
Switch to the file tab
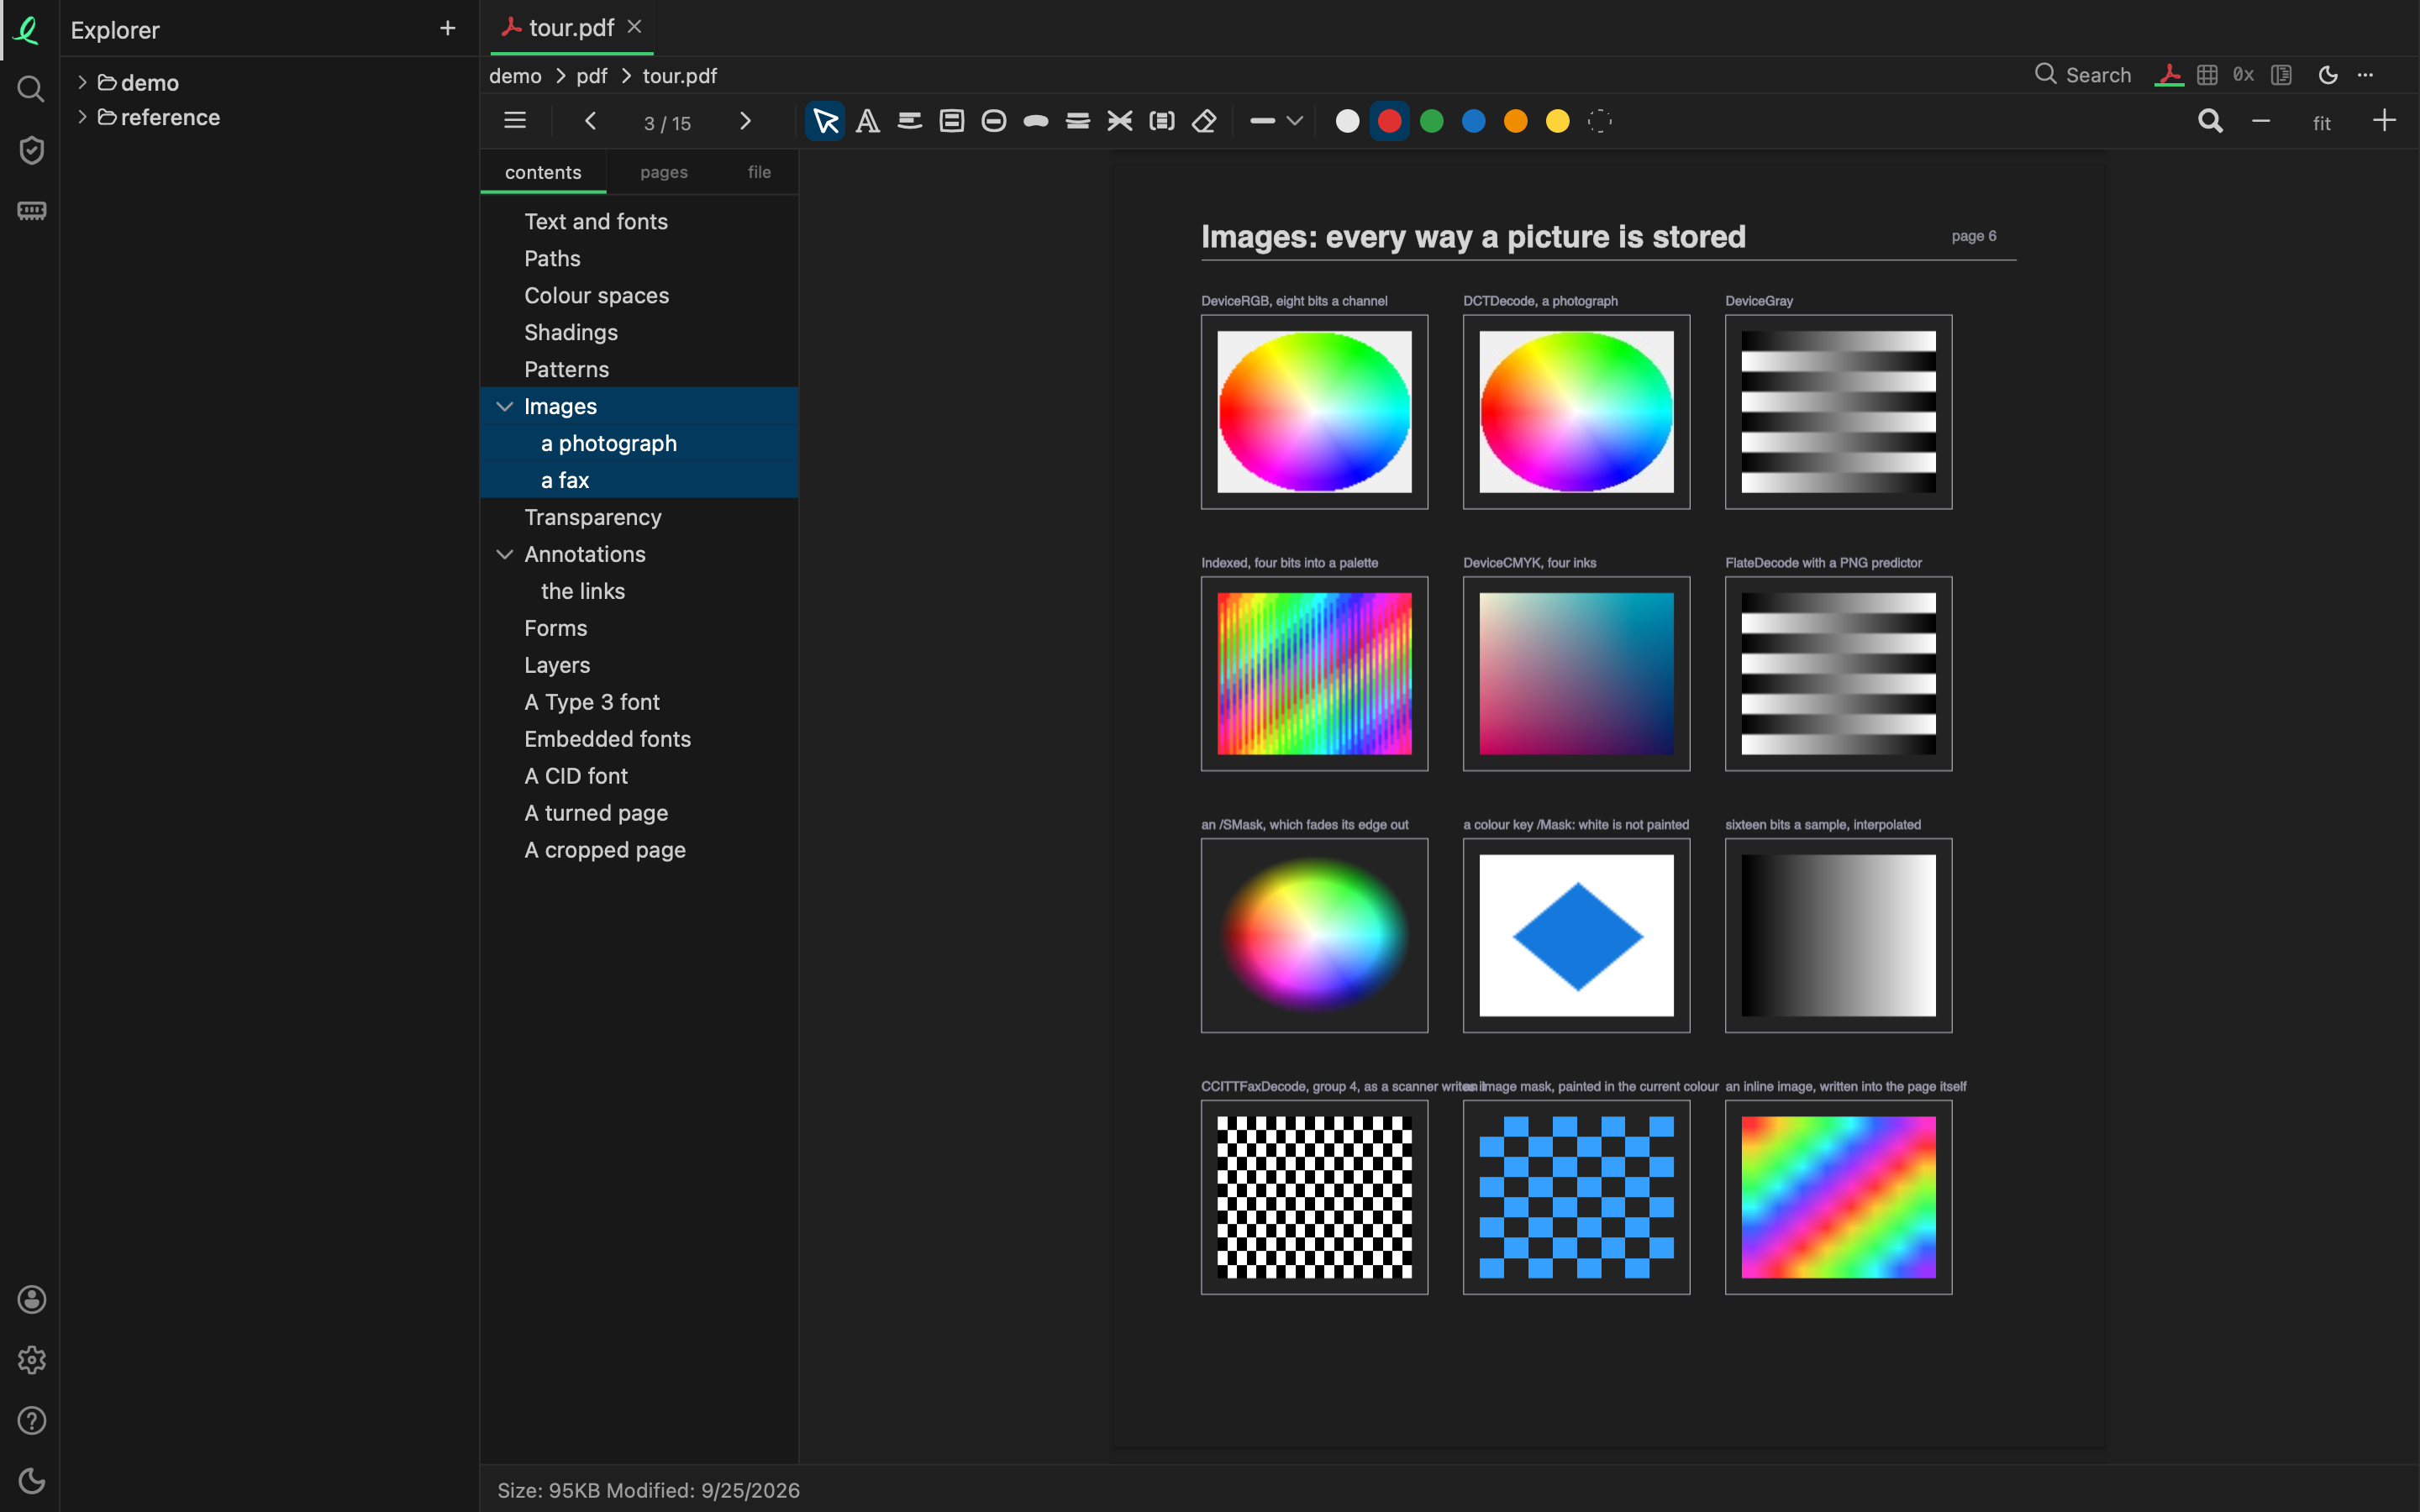click(759, 172)
